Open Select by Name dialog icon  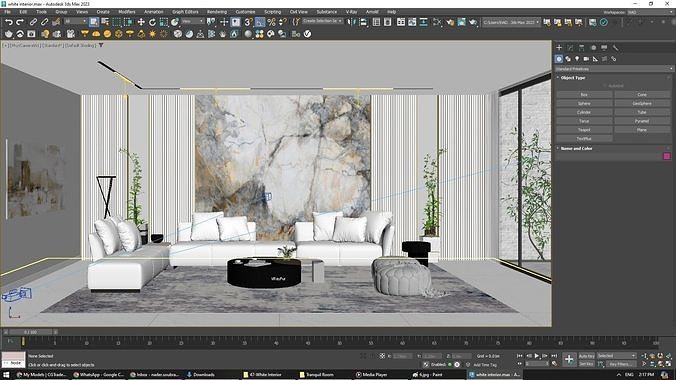coord(105,22)
